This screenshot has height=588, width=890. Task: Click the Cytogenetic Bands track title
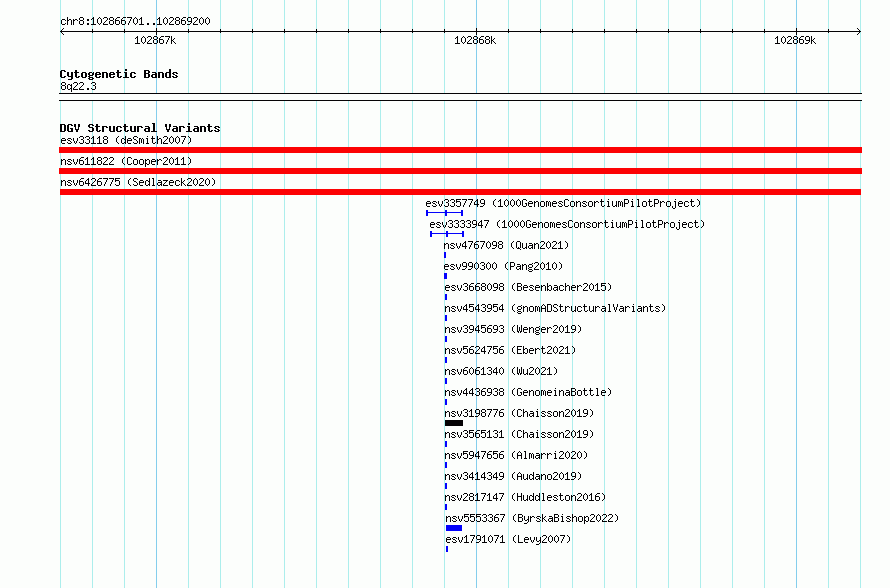pos(119,74)
